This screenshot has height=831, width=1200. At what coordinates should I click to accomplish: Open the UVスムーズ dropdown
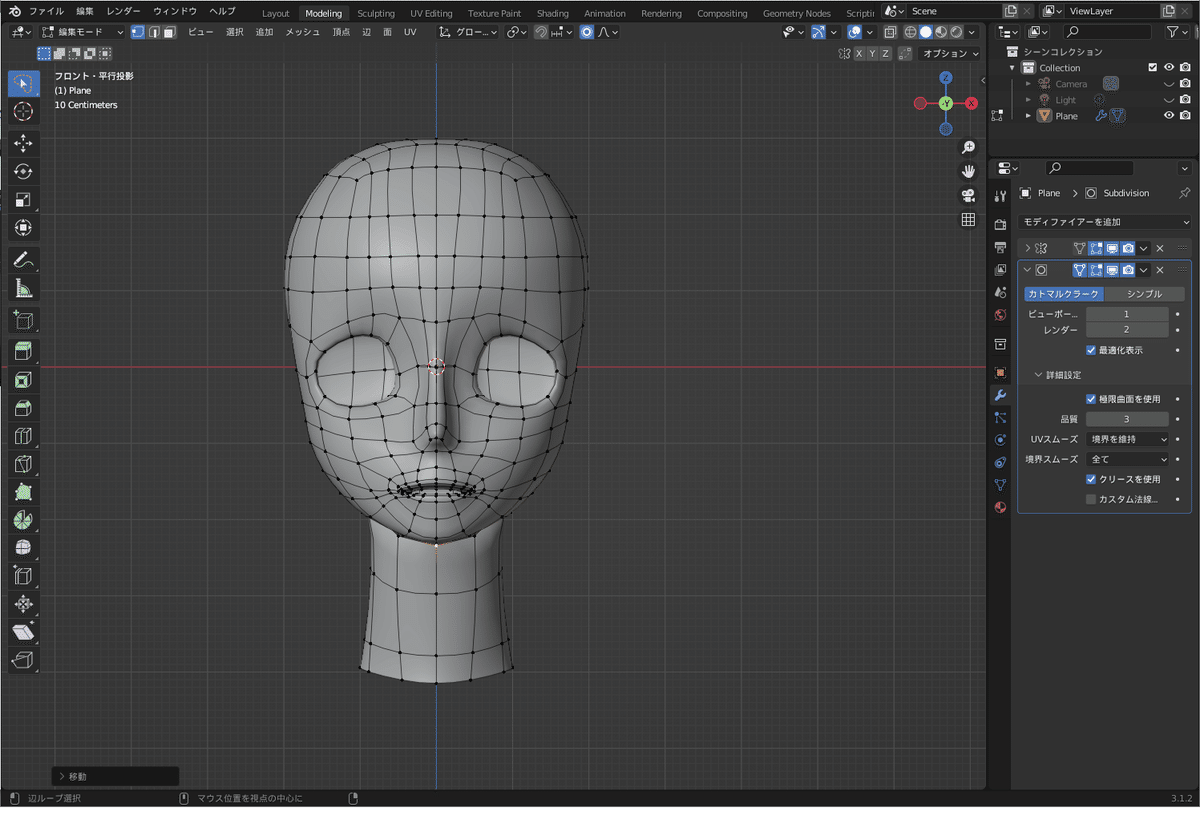pos(1127,439)
